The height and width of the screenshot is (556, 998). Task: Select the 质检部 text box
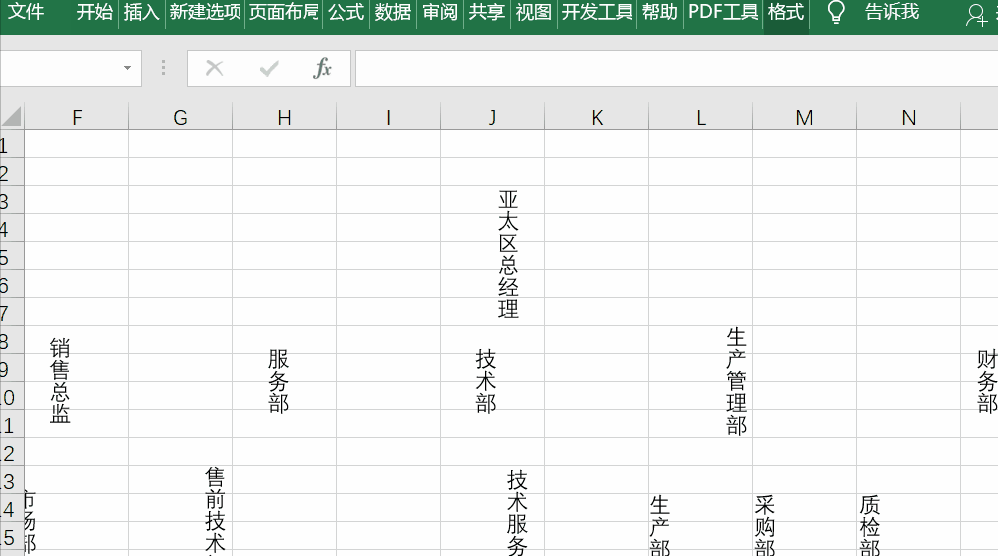coord(869,525)
